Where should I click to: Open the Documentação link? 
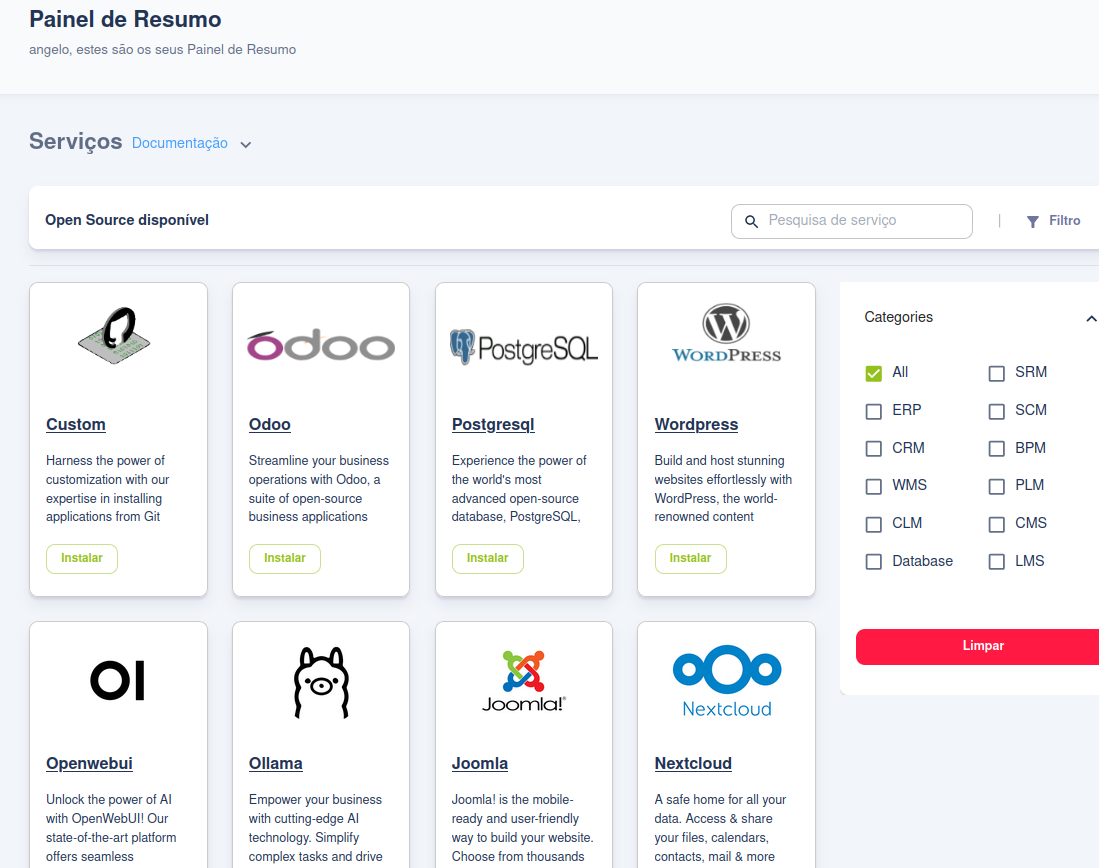click(x=179, y=143)
